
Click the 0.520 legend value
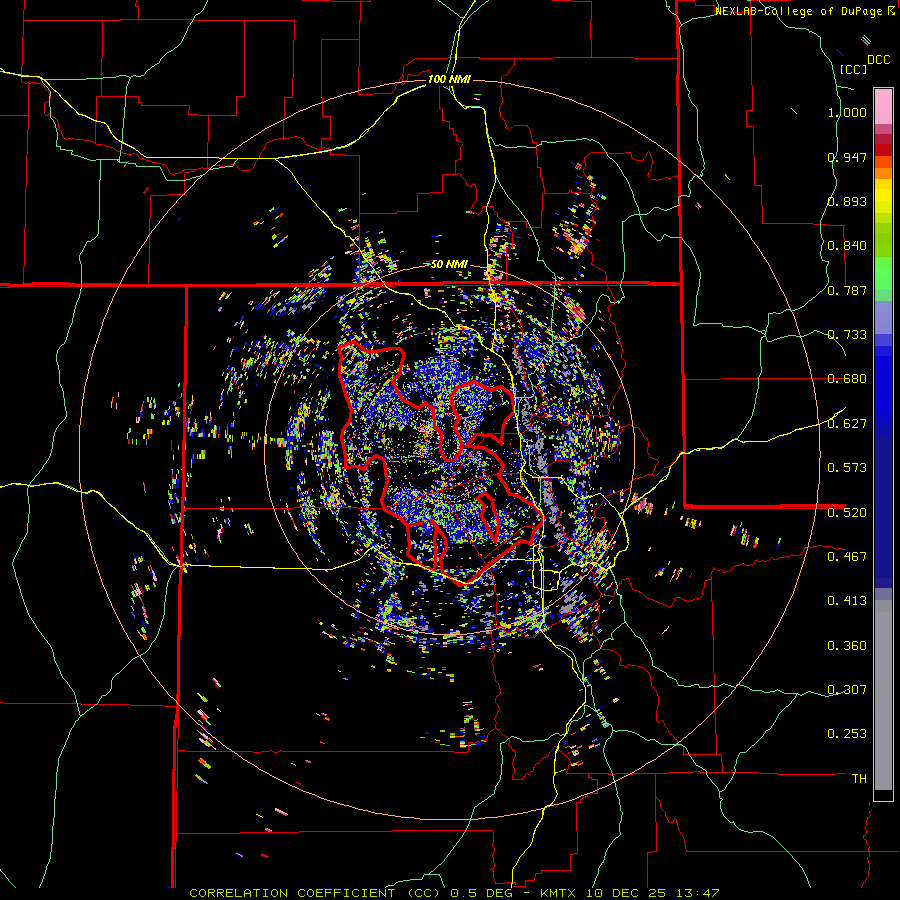847,512
